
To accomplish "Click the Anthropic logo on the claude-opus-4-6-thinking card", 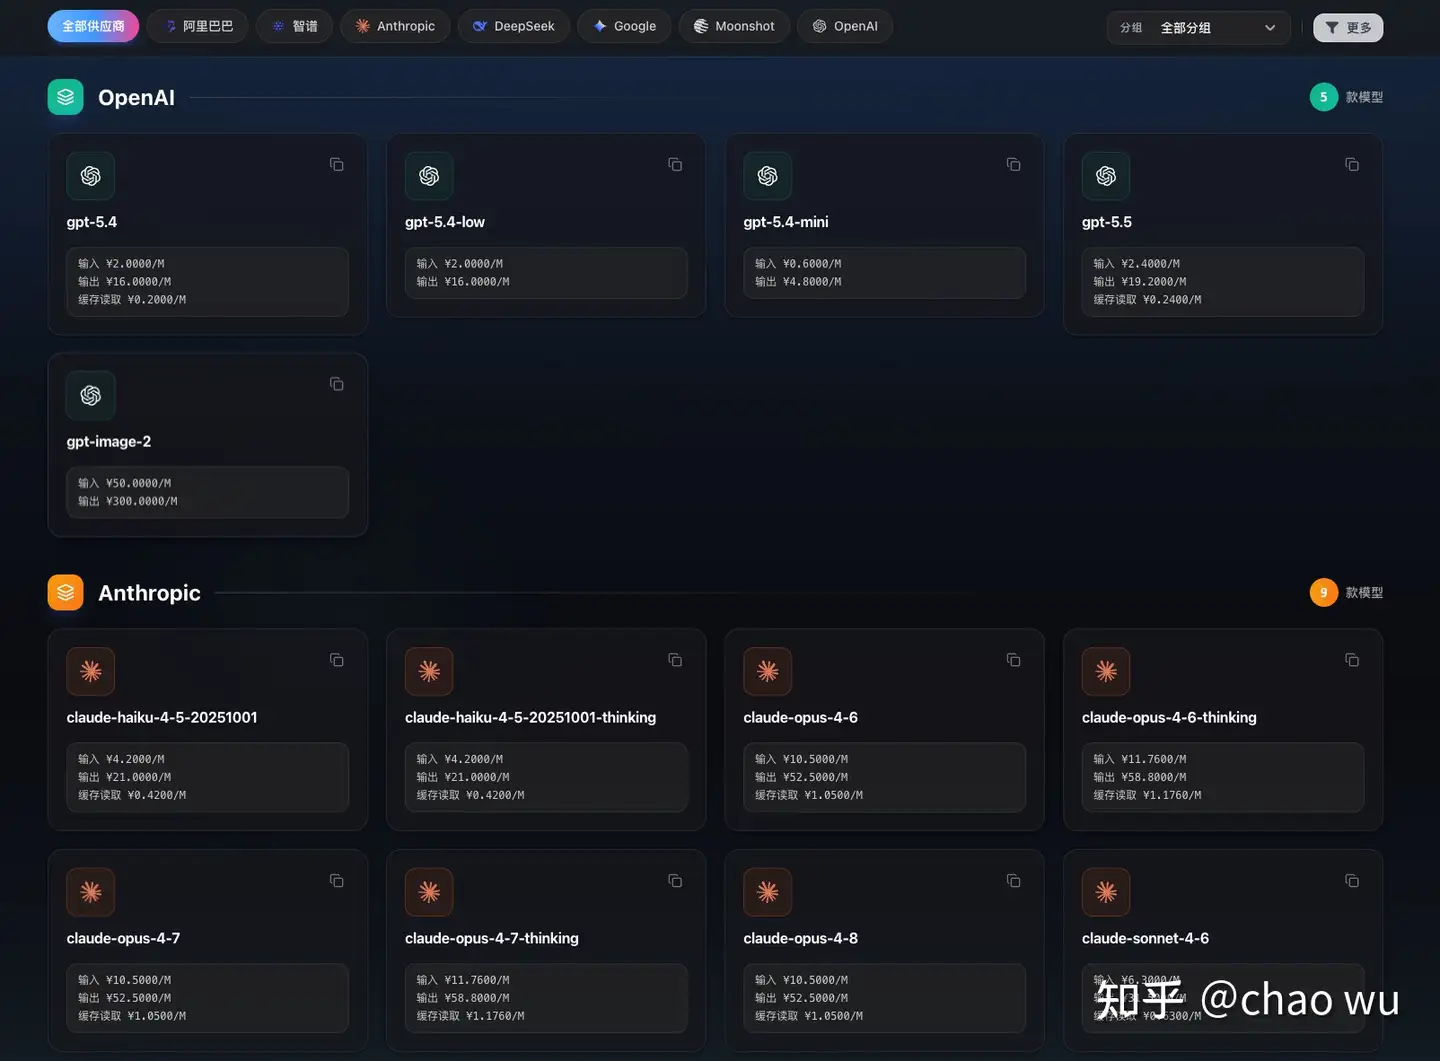I will pyautogui.click(x=1106, y=671).
